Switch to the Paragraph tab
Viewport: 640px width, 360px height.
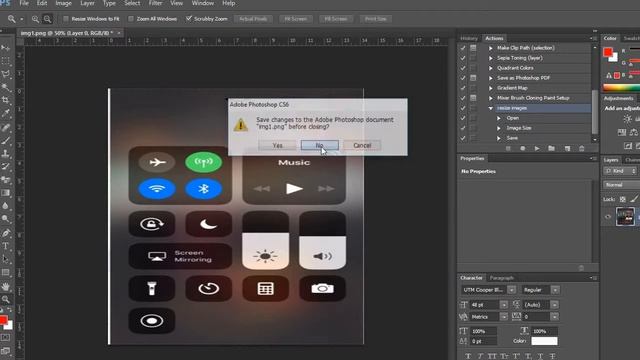click(x=501, y=278)
